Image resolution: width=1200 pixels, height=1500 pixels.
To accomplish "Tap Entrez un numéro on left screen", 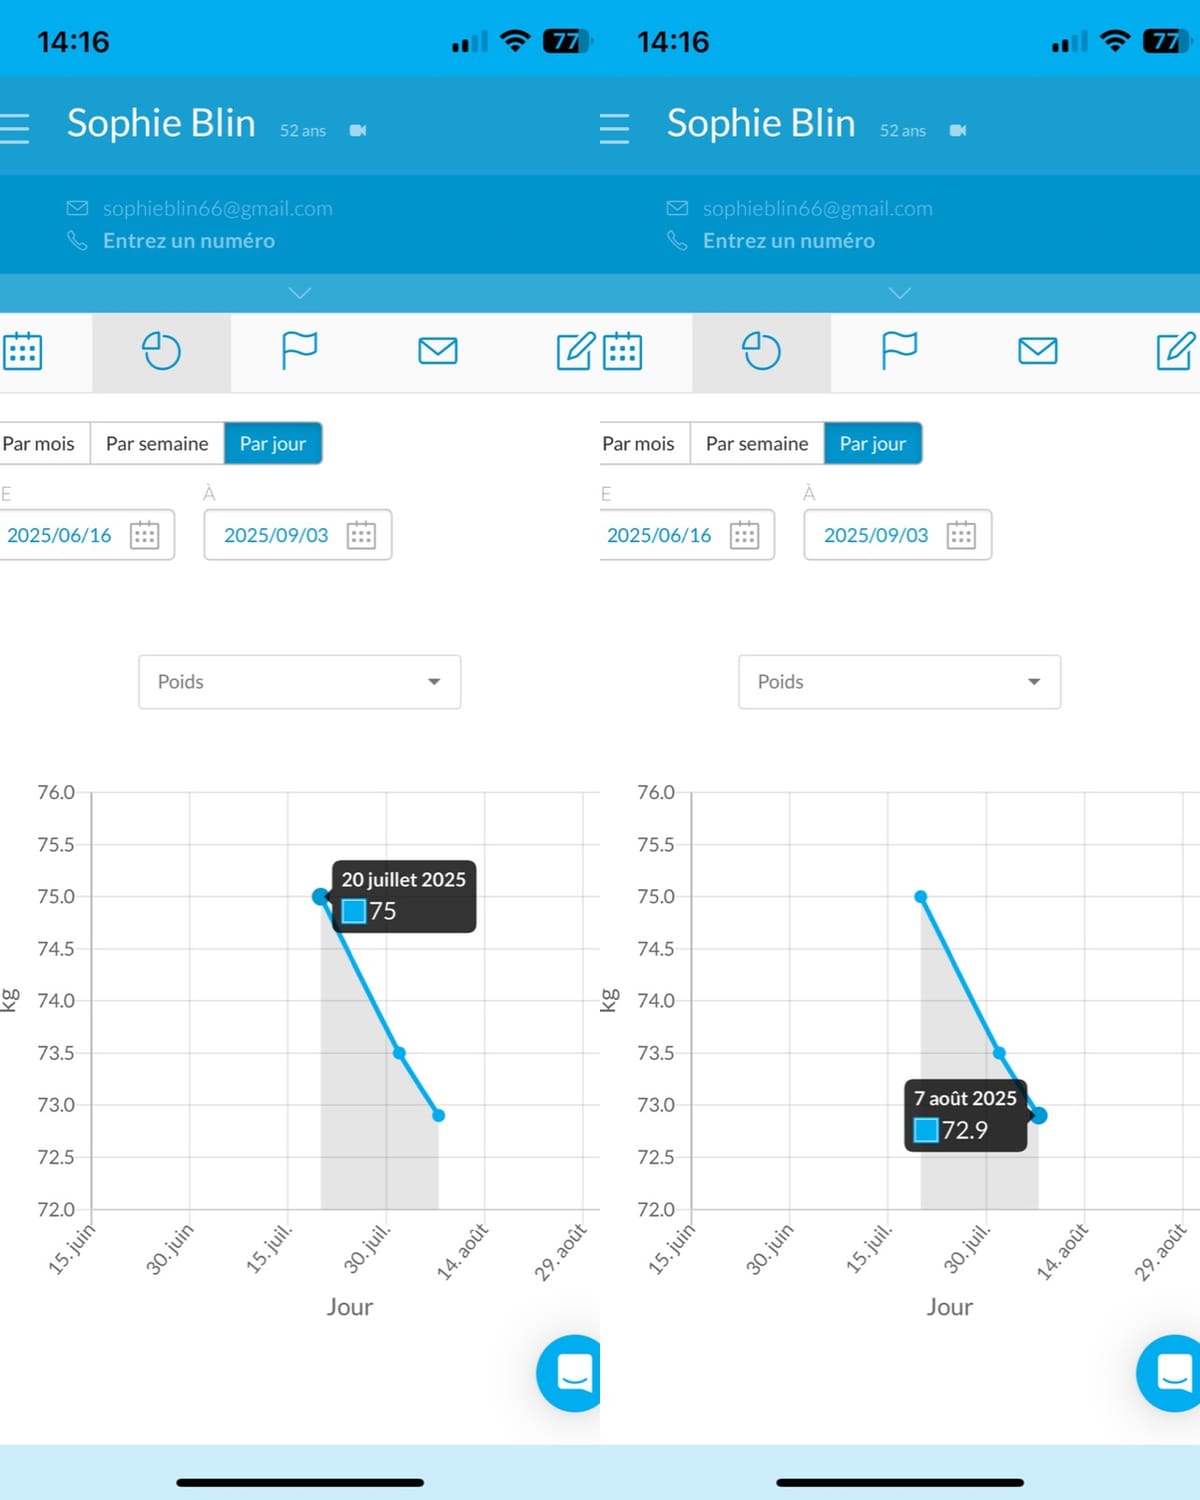I will (189, 241).
